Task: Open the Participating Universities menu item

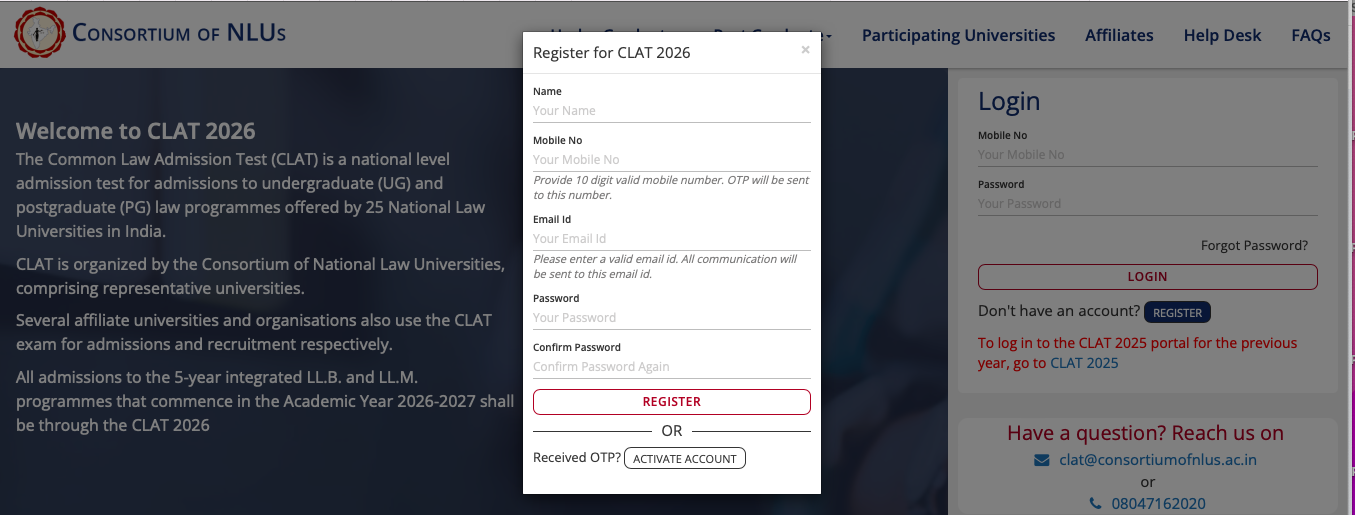Action: click(958, 35)
